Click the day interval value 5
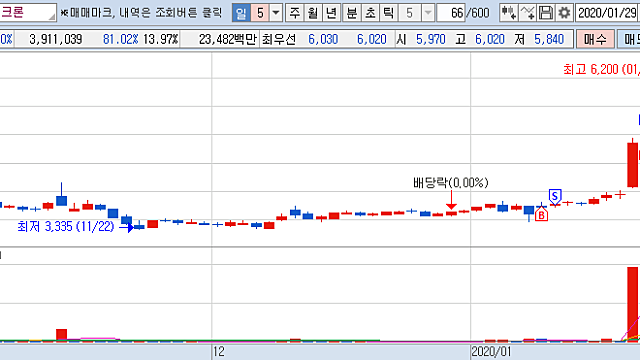Image resolution: width=640 pixels, height=360 pixels. pyautogui.click(x=260, y=13)
